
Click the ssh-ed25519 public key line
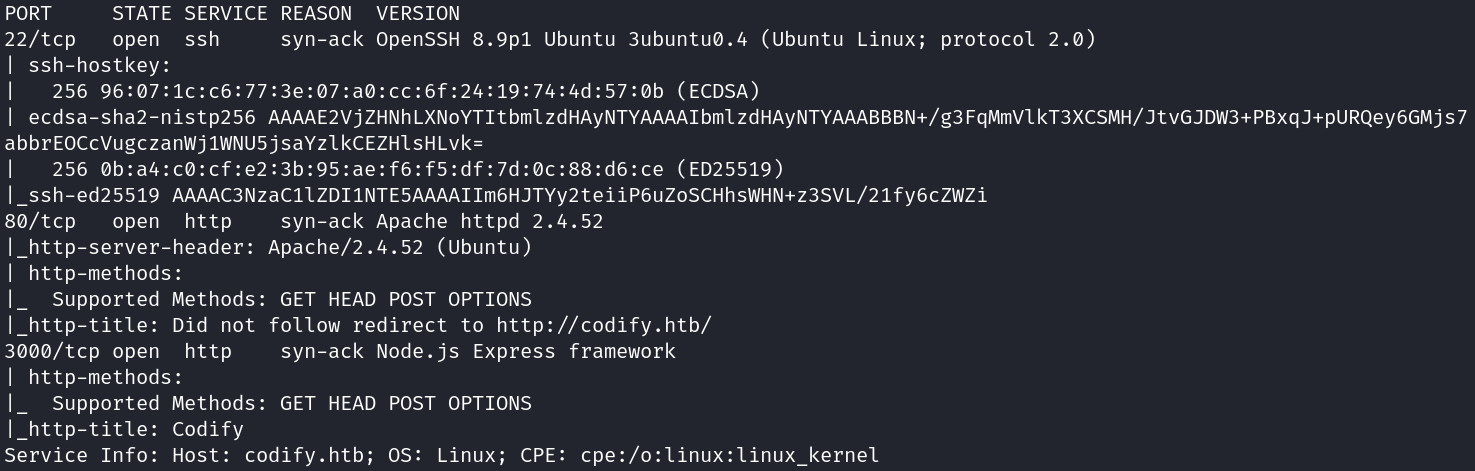coord(496,196)
